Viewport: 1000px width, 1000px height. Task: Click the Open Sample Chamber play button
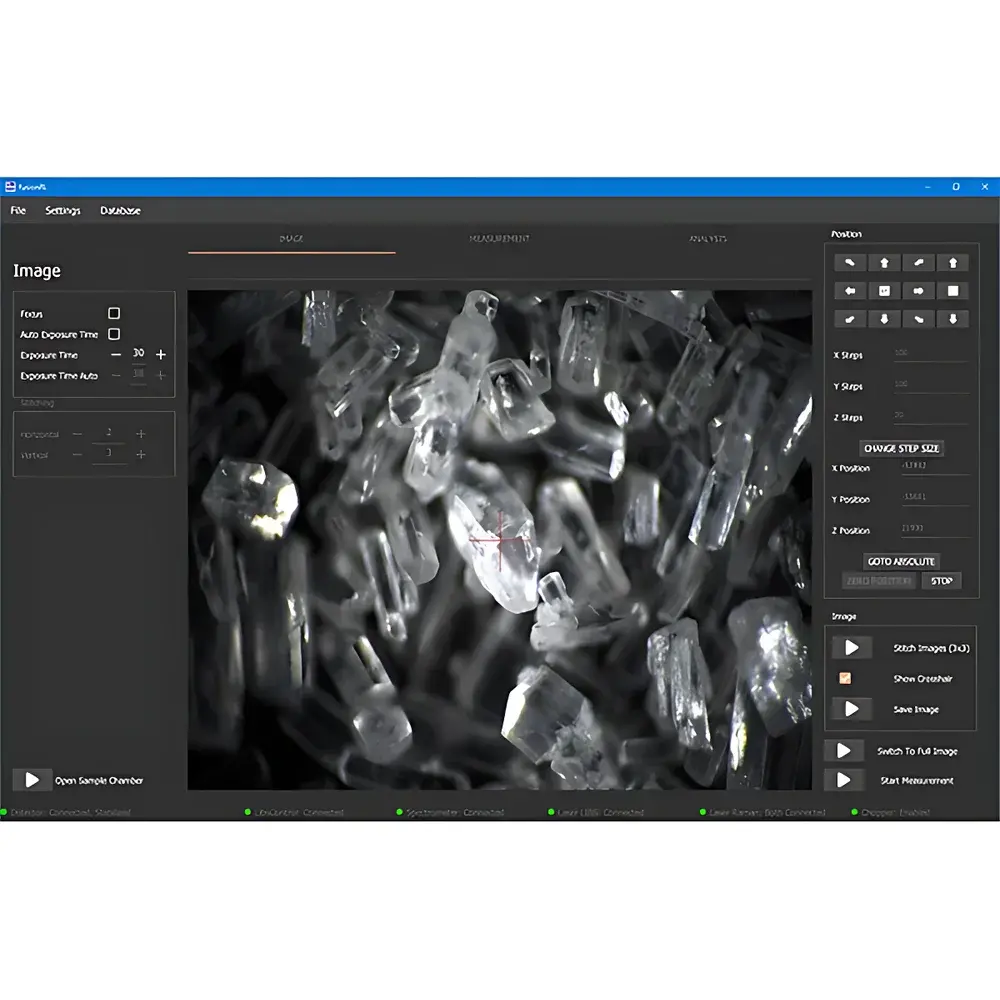pos(32,780)
